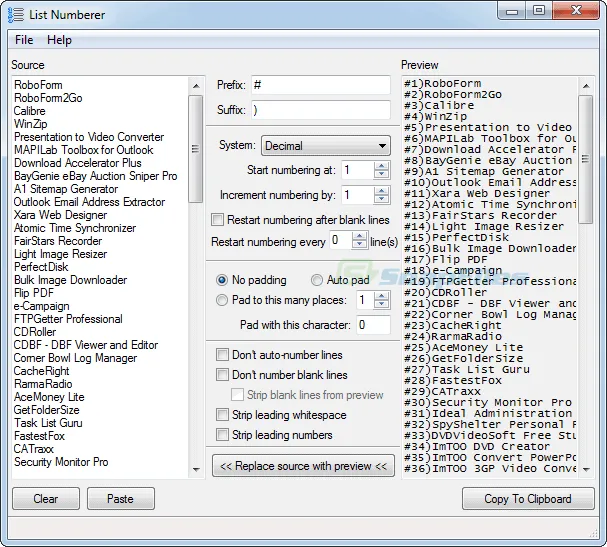The height and width of the screenshot is (547, 607).
Task: Enable Strip leading numbers checkbox
Action: 222,435
